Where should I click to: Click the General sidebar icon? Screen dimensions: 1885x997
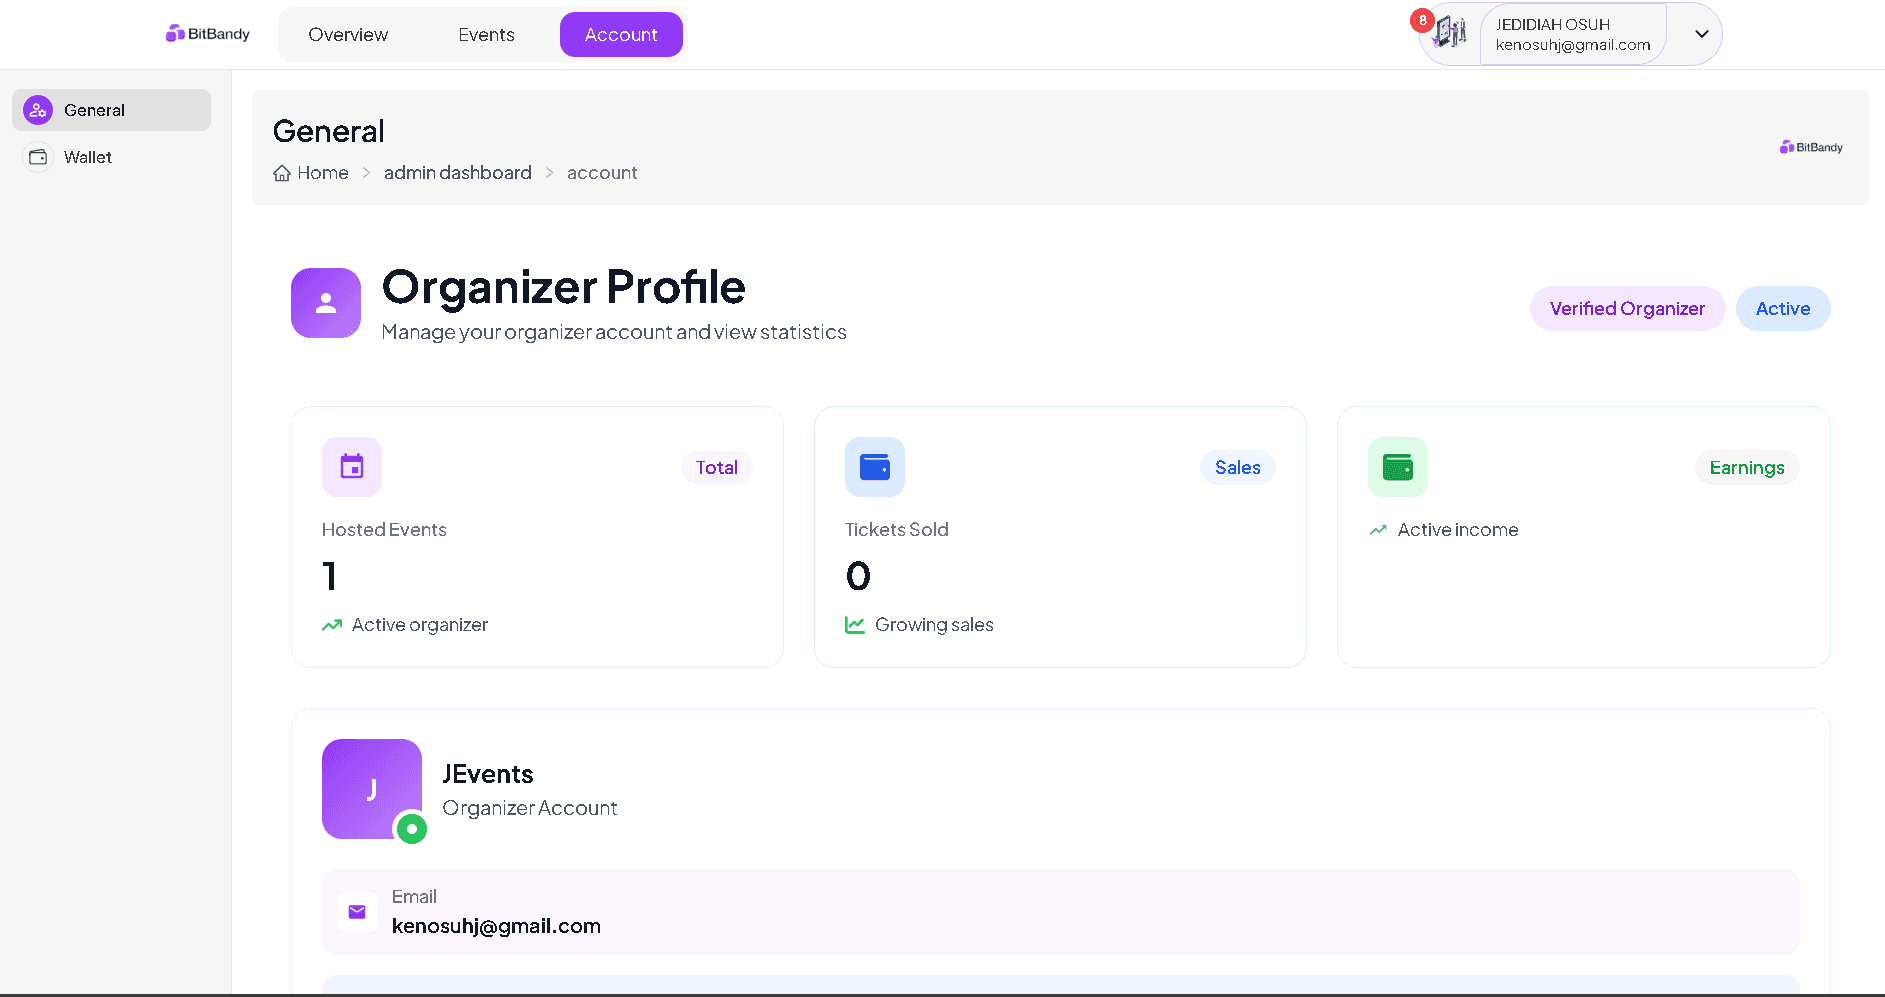[x=37, y=109]
